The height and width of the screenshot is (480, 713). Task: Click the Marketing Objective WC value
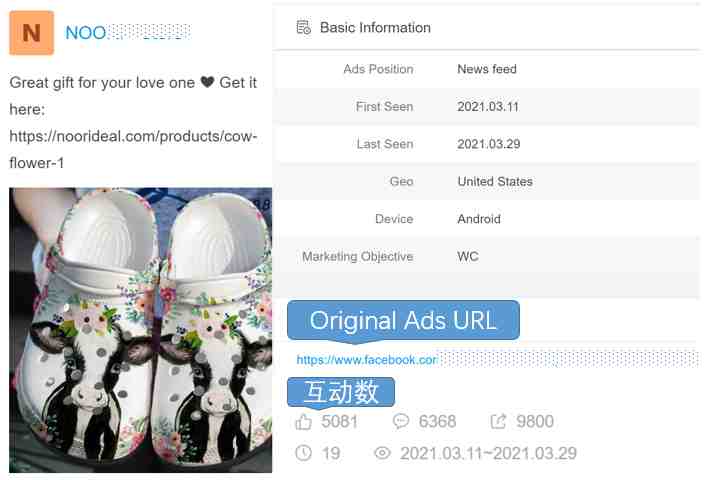pyautogui.click(x=467, y=256)
